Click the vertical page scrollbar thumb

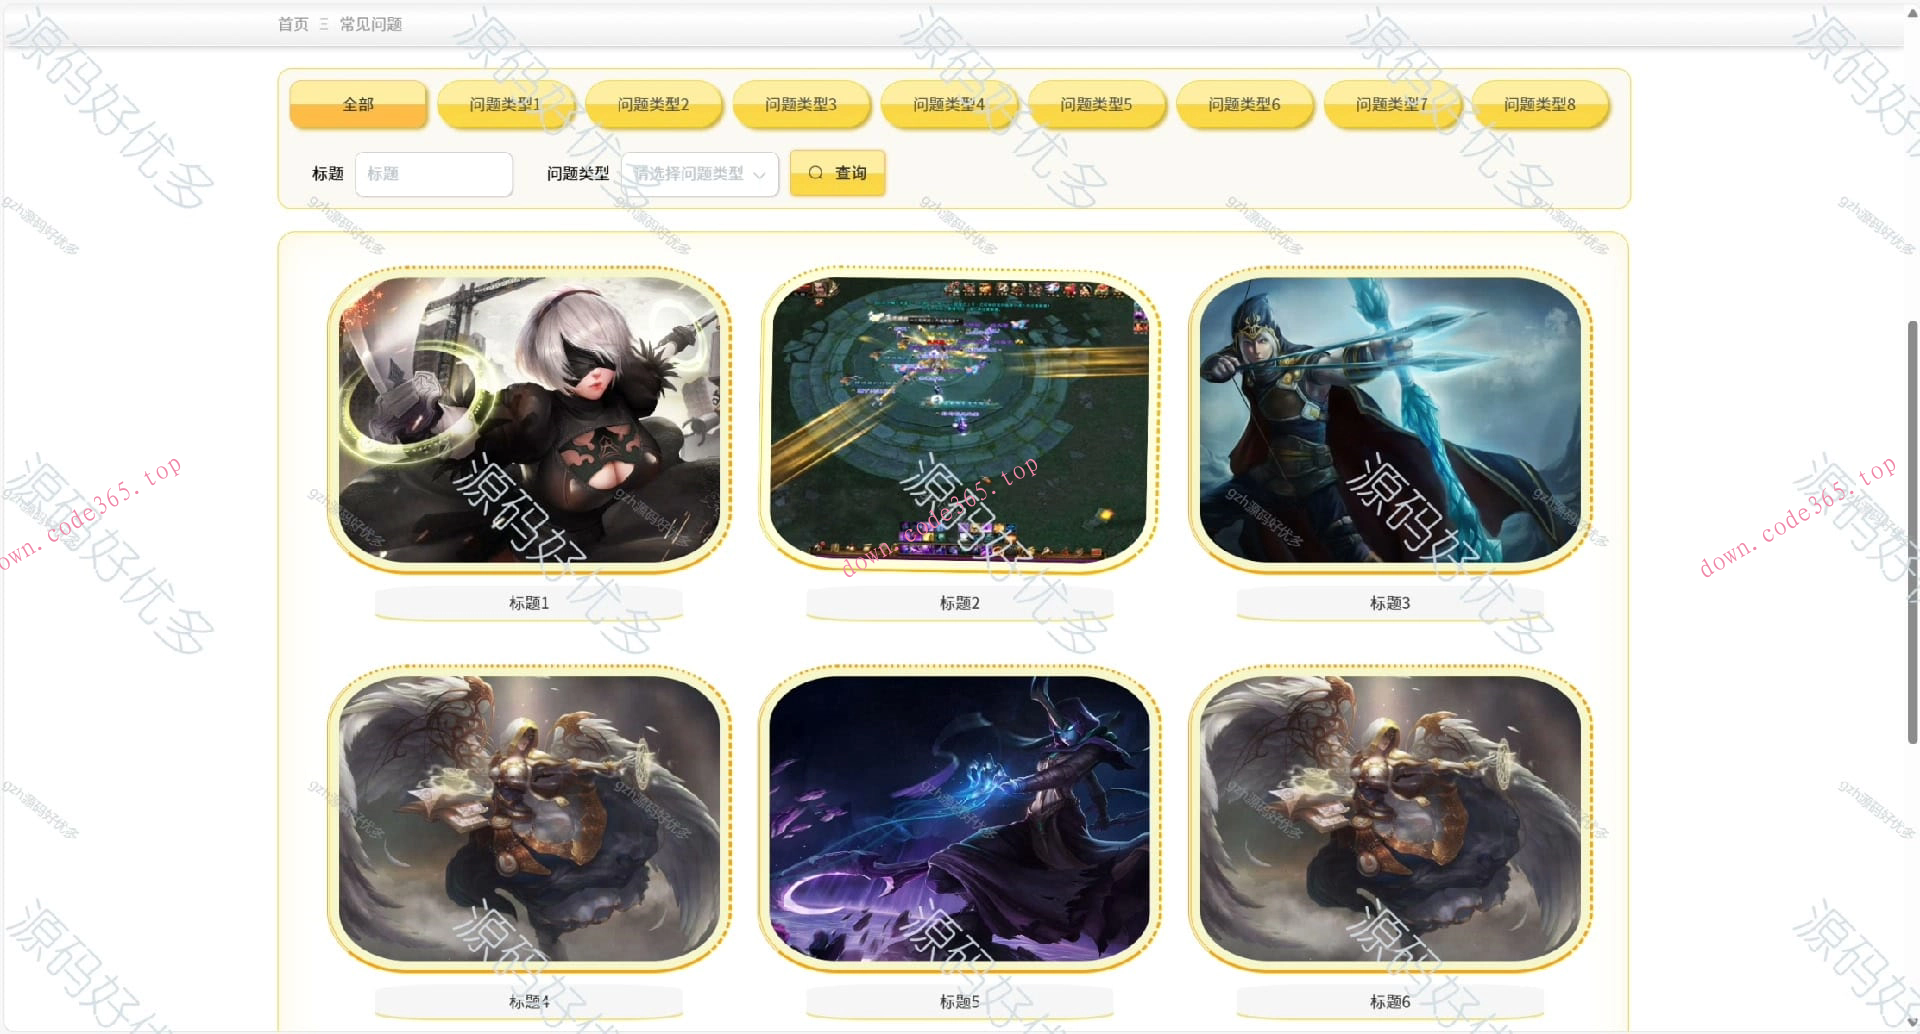(x=1912, y=532)
